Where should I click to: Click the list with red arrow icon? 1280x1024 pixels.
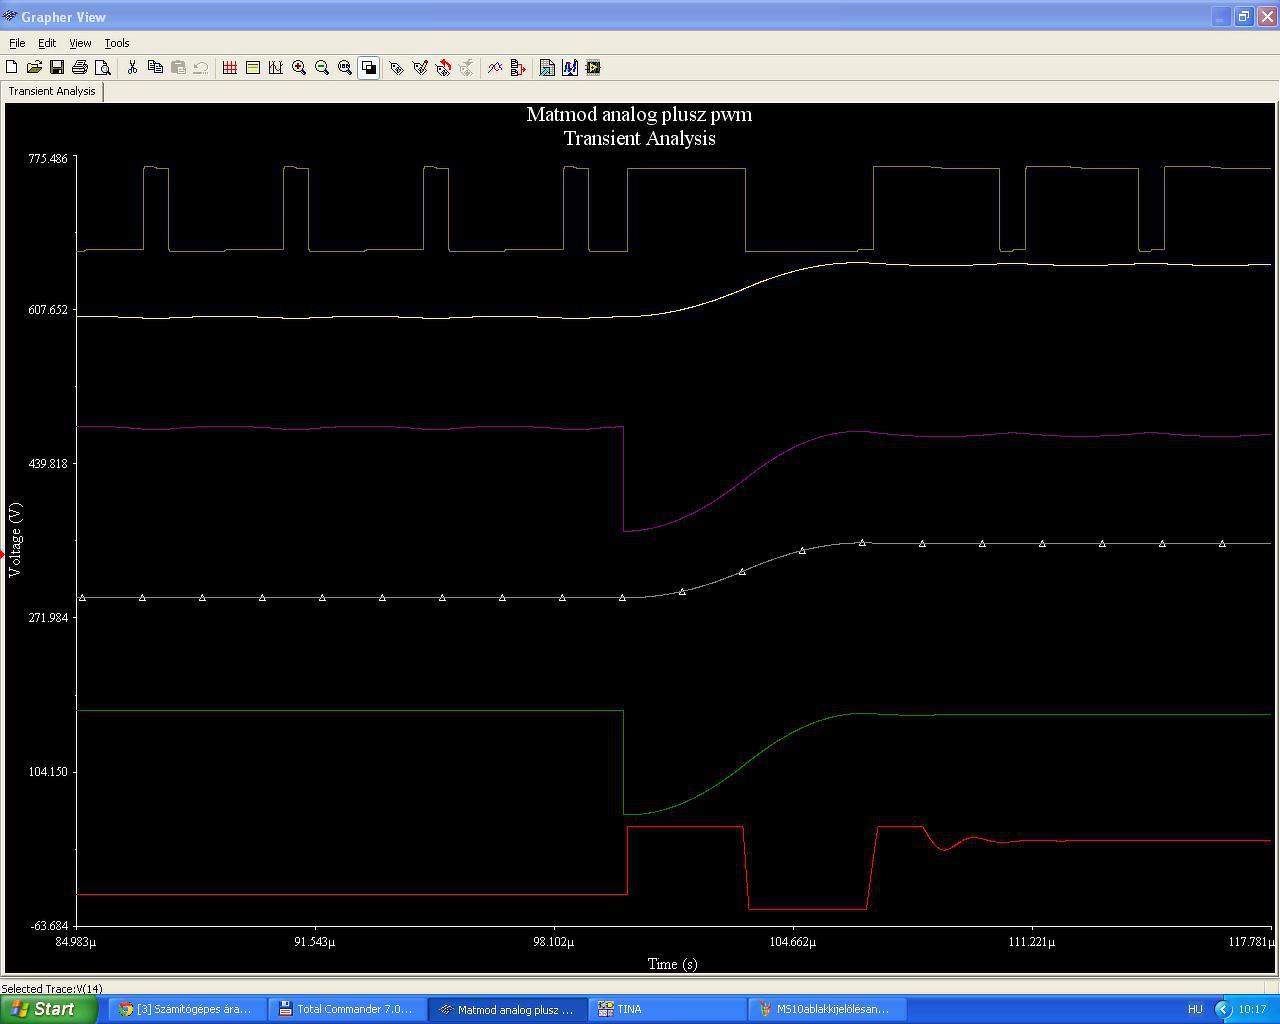coord(518,67)
